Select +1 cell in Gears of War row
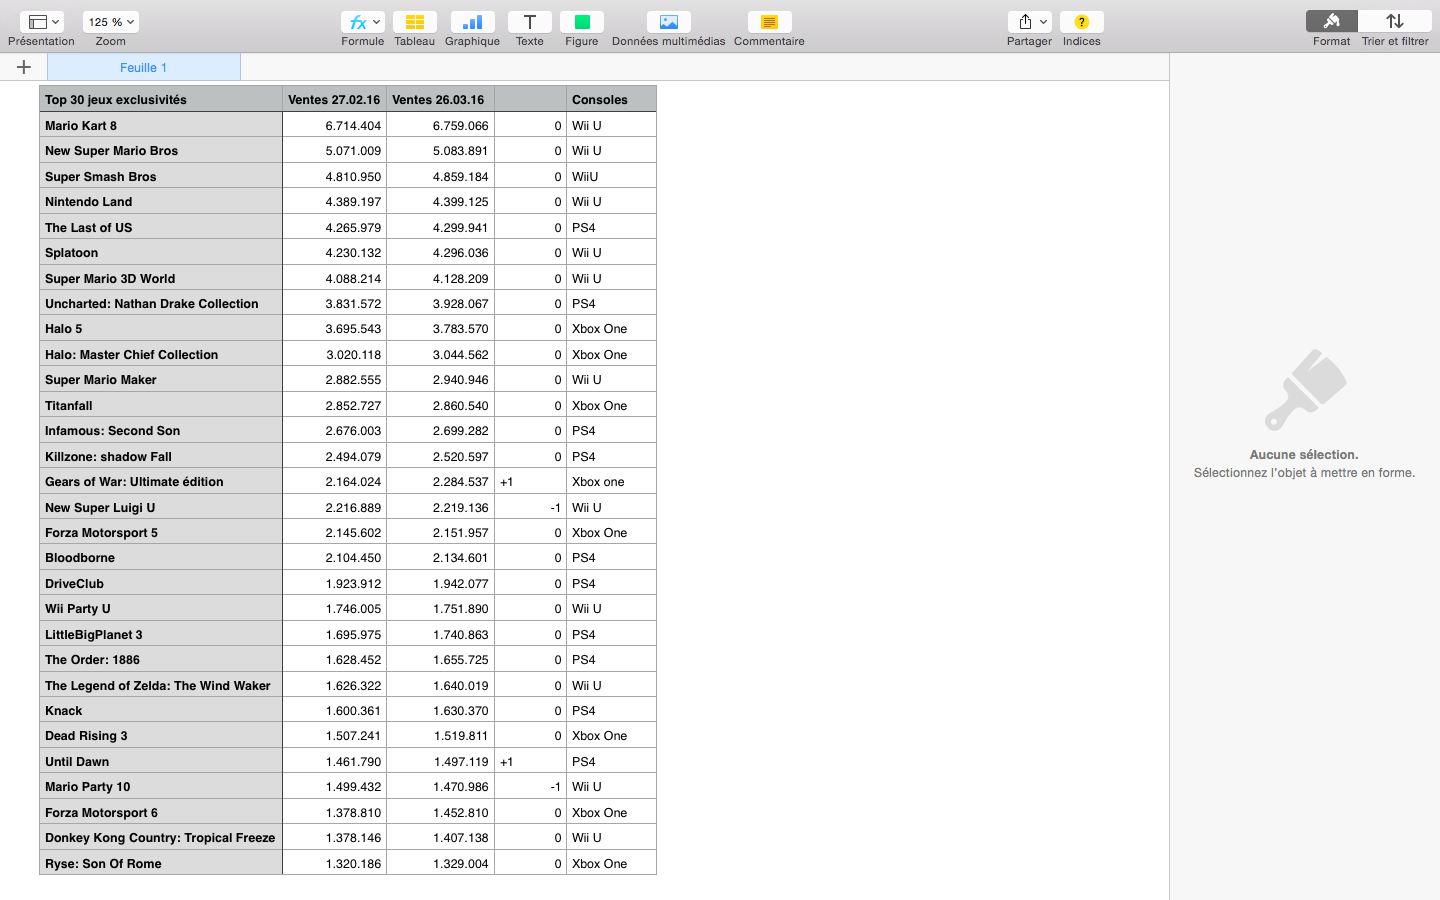The height and width of the screenshot is (900, 1440). click(530, 481)
